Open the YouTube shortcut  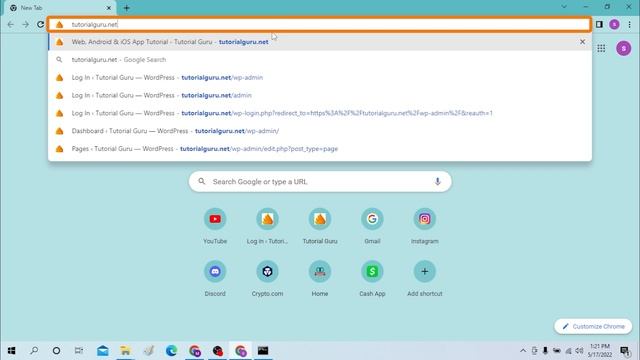pos(215,226)
